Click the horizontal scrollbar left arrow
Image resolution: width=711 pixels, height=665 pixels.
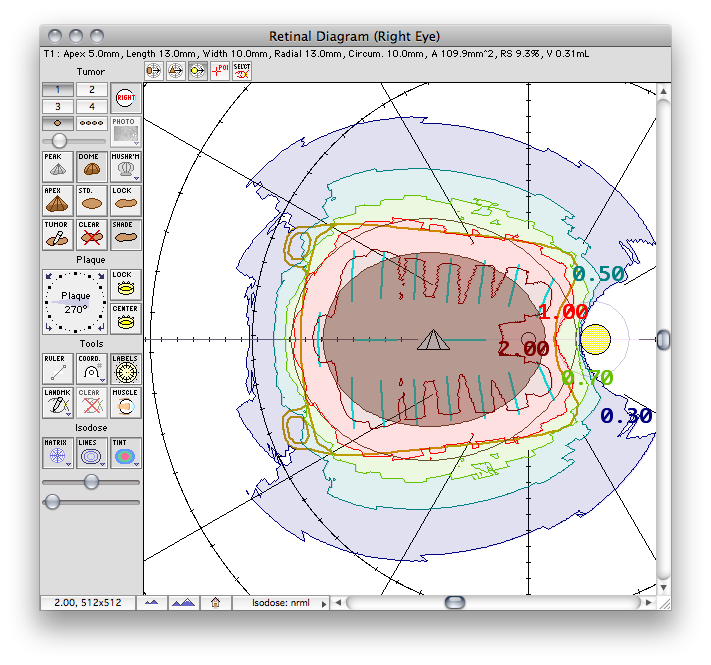(x=337, y=603)
